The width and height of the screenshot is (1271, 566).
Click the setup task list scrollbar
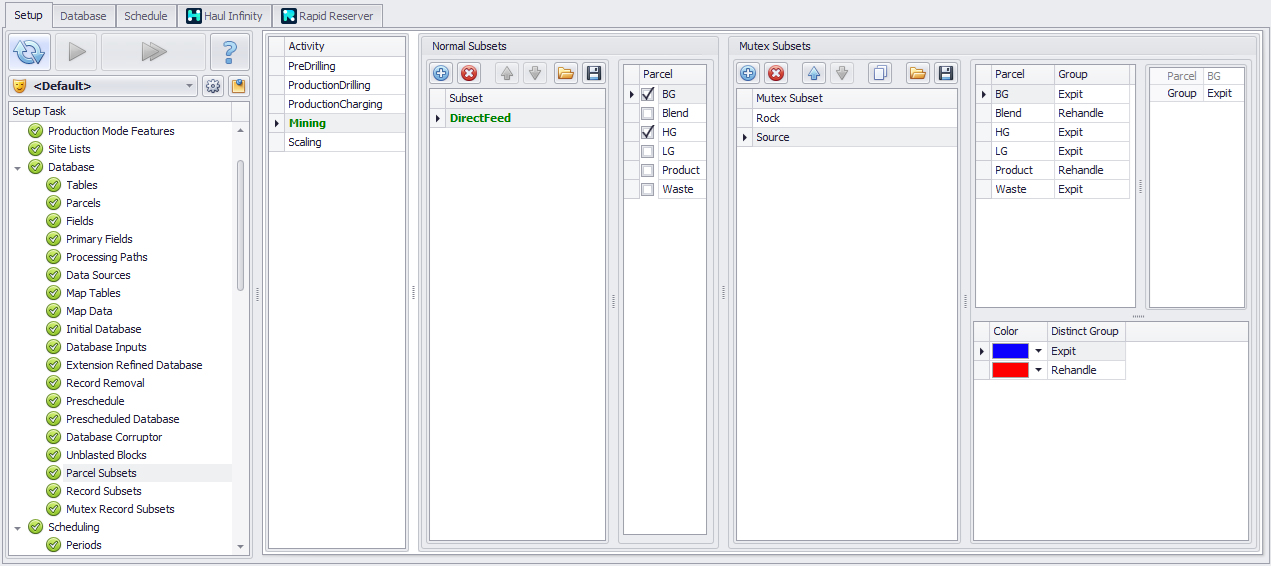[240, 225]
